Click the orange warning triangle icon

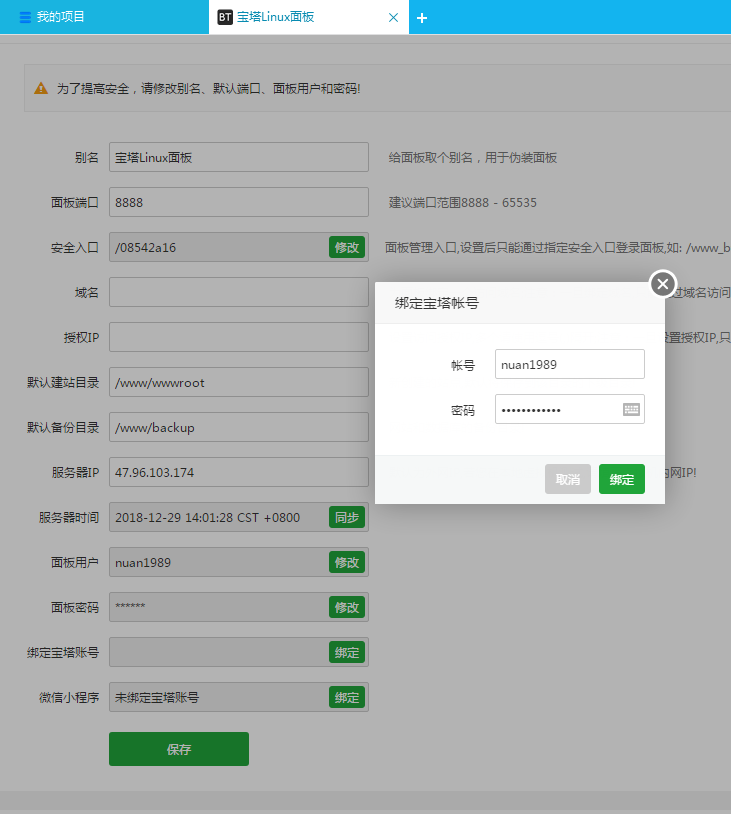tap(41, 88)
